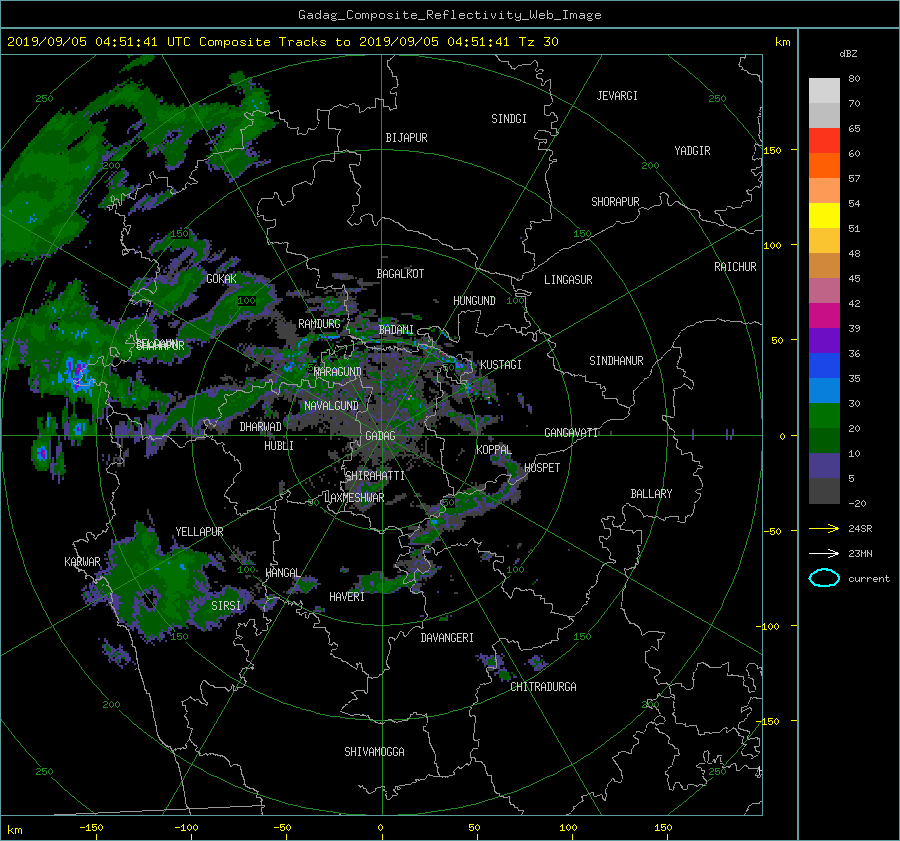Click the SINDGI city label
Screen dimensions: 900x841
pyautogui.click(x=509, y=119)
